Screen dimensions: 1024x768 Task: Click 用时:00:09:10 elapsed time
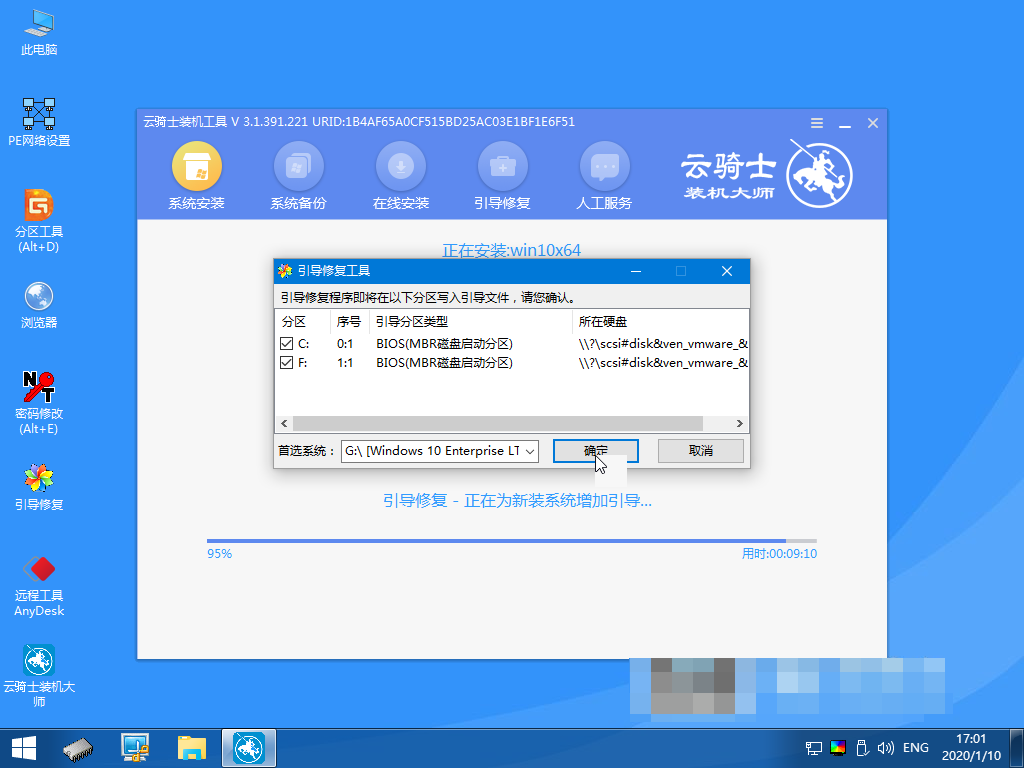779,554
